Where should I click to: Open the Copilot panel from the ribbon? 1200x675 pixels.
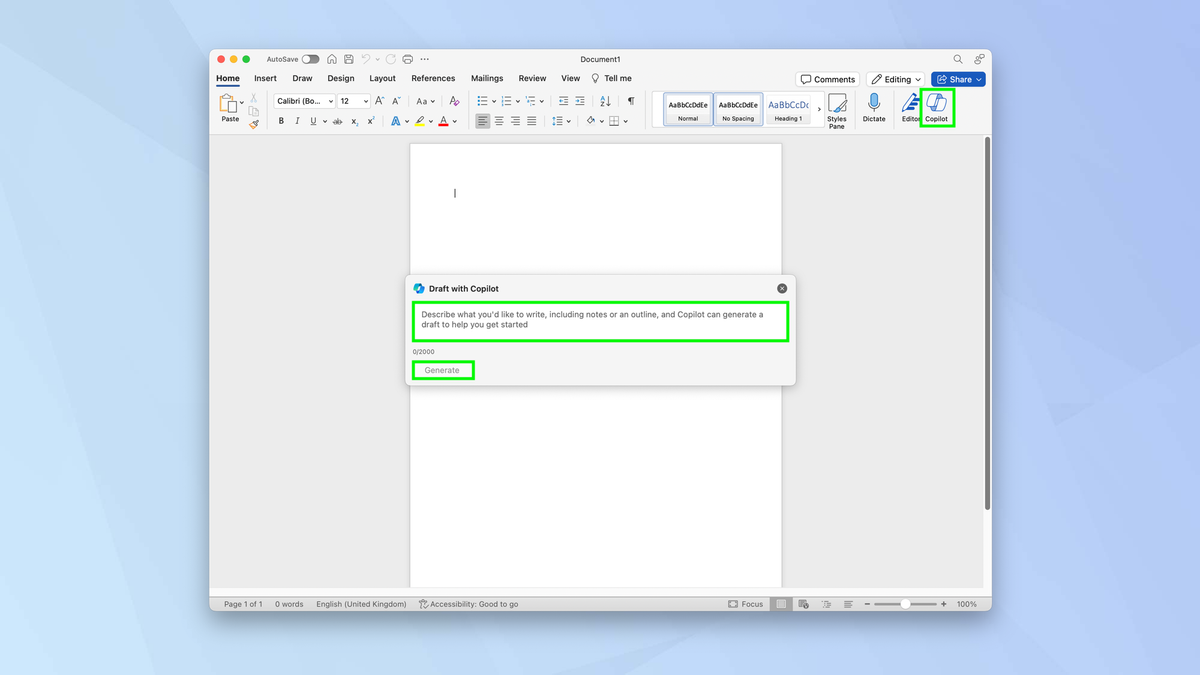(x=937, y=108)
